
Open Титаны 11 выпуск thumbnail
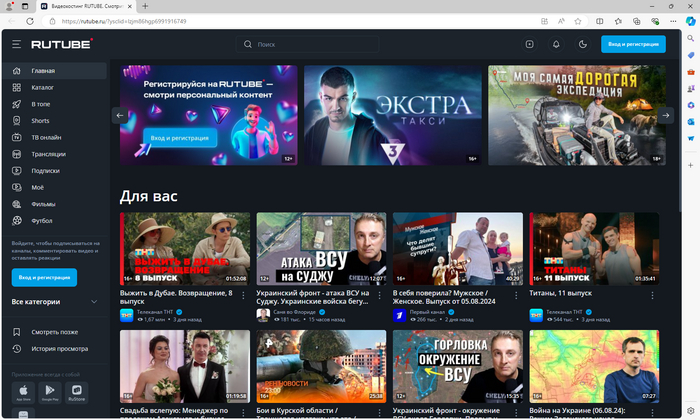click(594, 249)
